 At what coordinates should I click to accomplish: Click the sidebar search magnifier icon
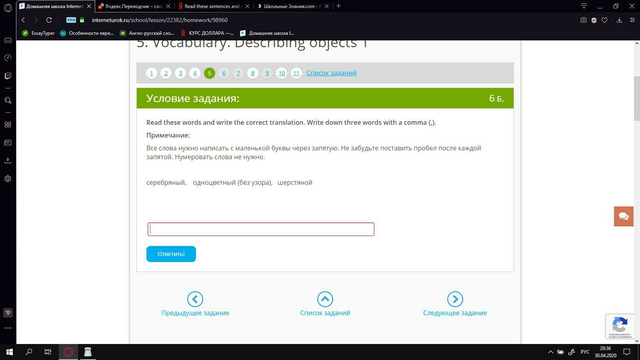8,100
